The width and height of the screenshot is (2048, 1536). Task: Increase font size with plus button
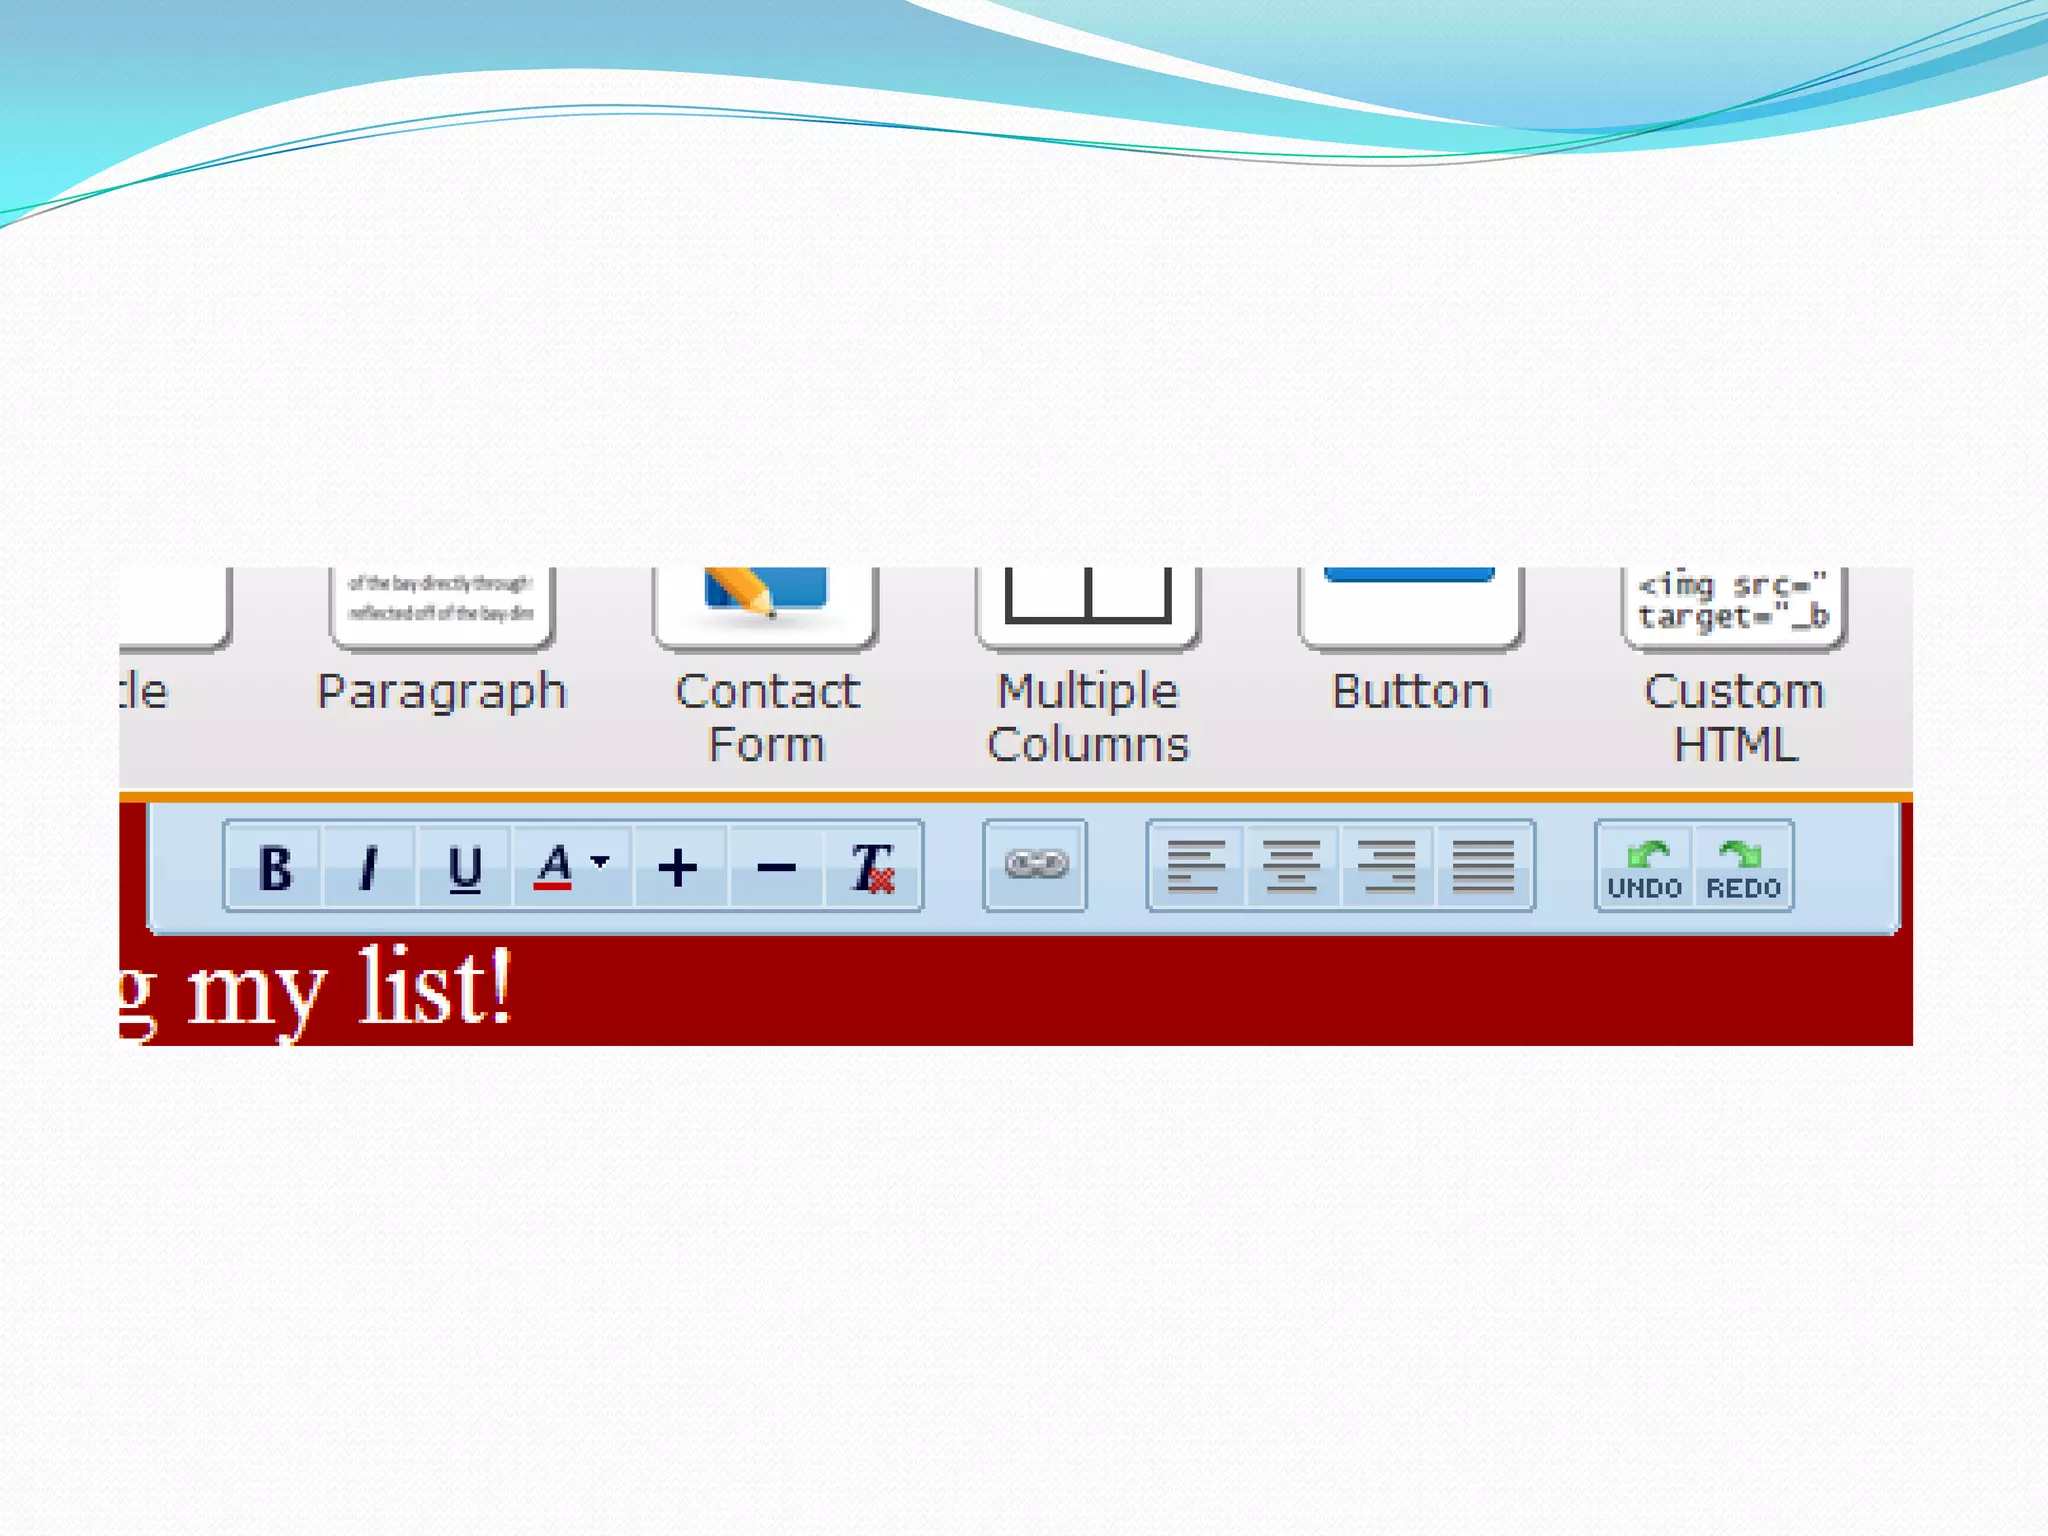pyautogui.click(x=678, y=867)
